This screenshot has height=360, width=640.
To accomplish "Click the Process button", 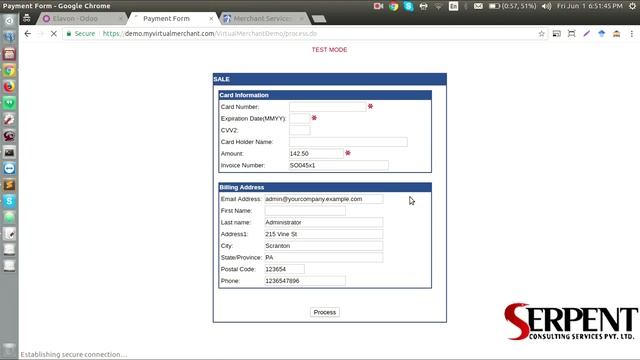I will (x=325, y=312).
